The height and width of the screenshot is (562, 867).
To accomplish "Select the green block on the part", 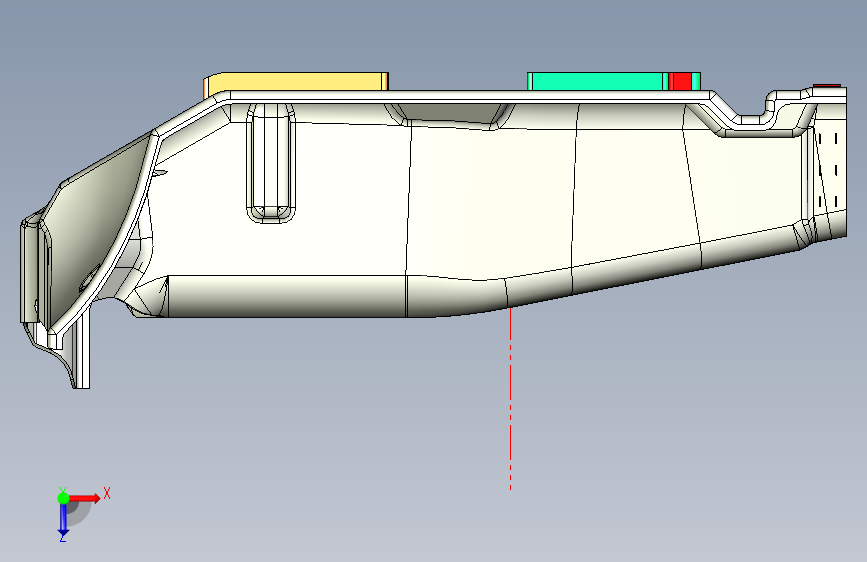I will (596, 81).
